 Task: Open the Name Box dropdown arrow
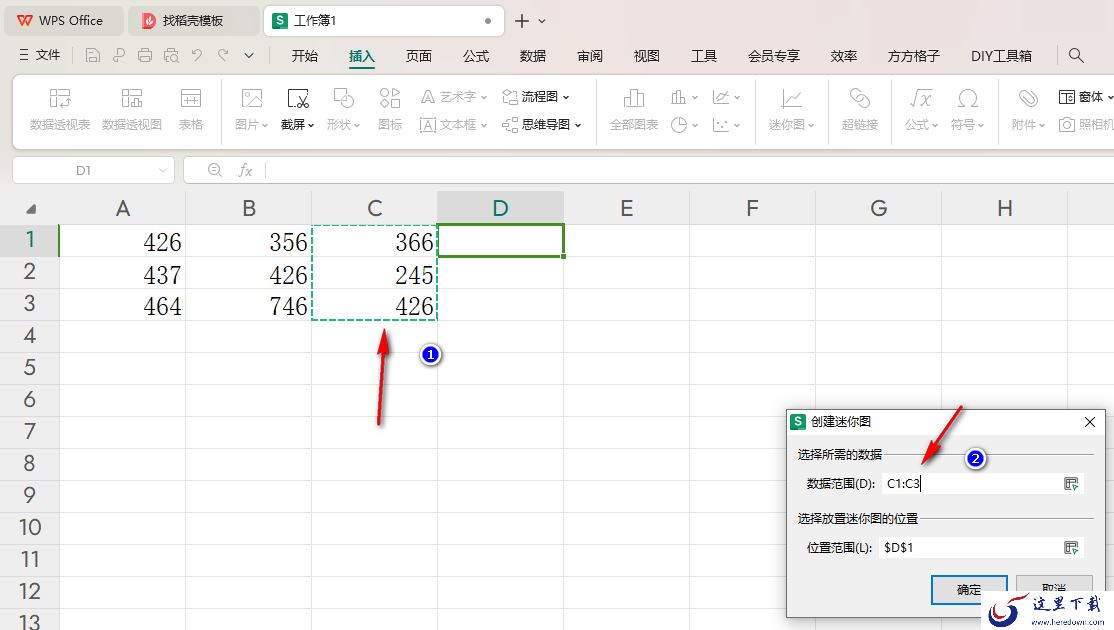click(163, 170)
